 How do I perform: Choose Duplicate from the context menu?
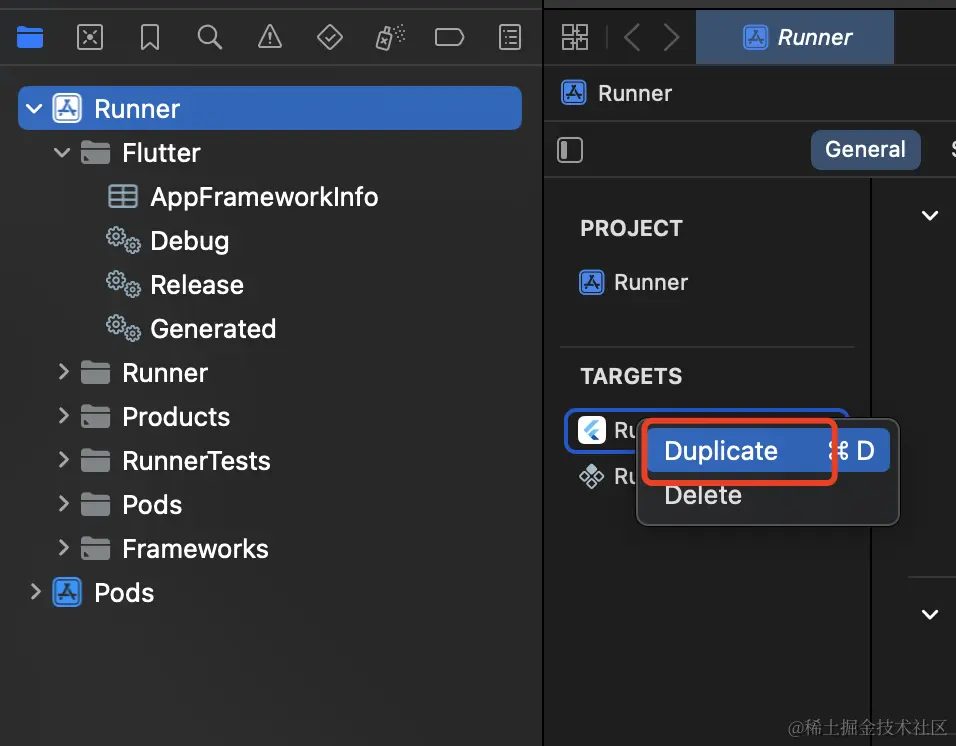[768, 451]
